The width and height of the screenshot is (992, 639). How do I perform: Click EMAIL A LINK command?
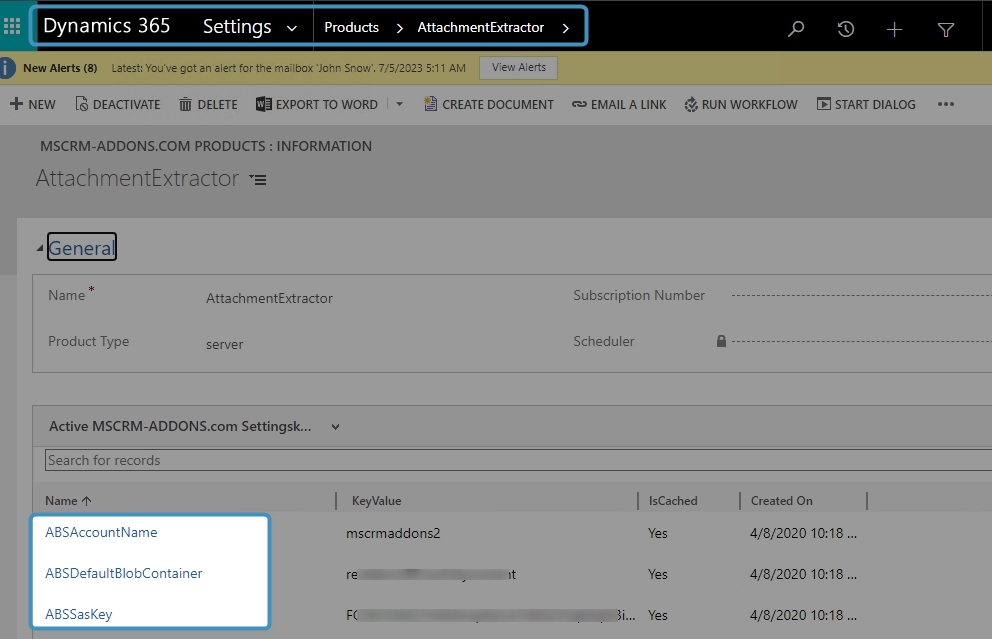[619, 104]
